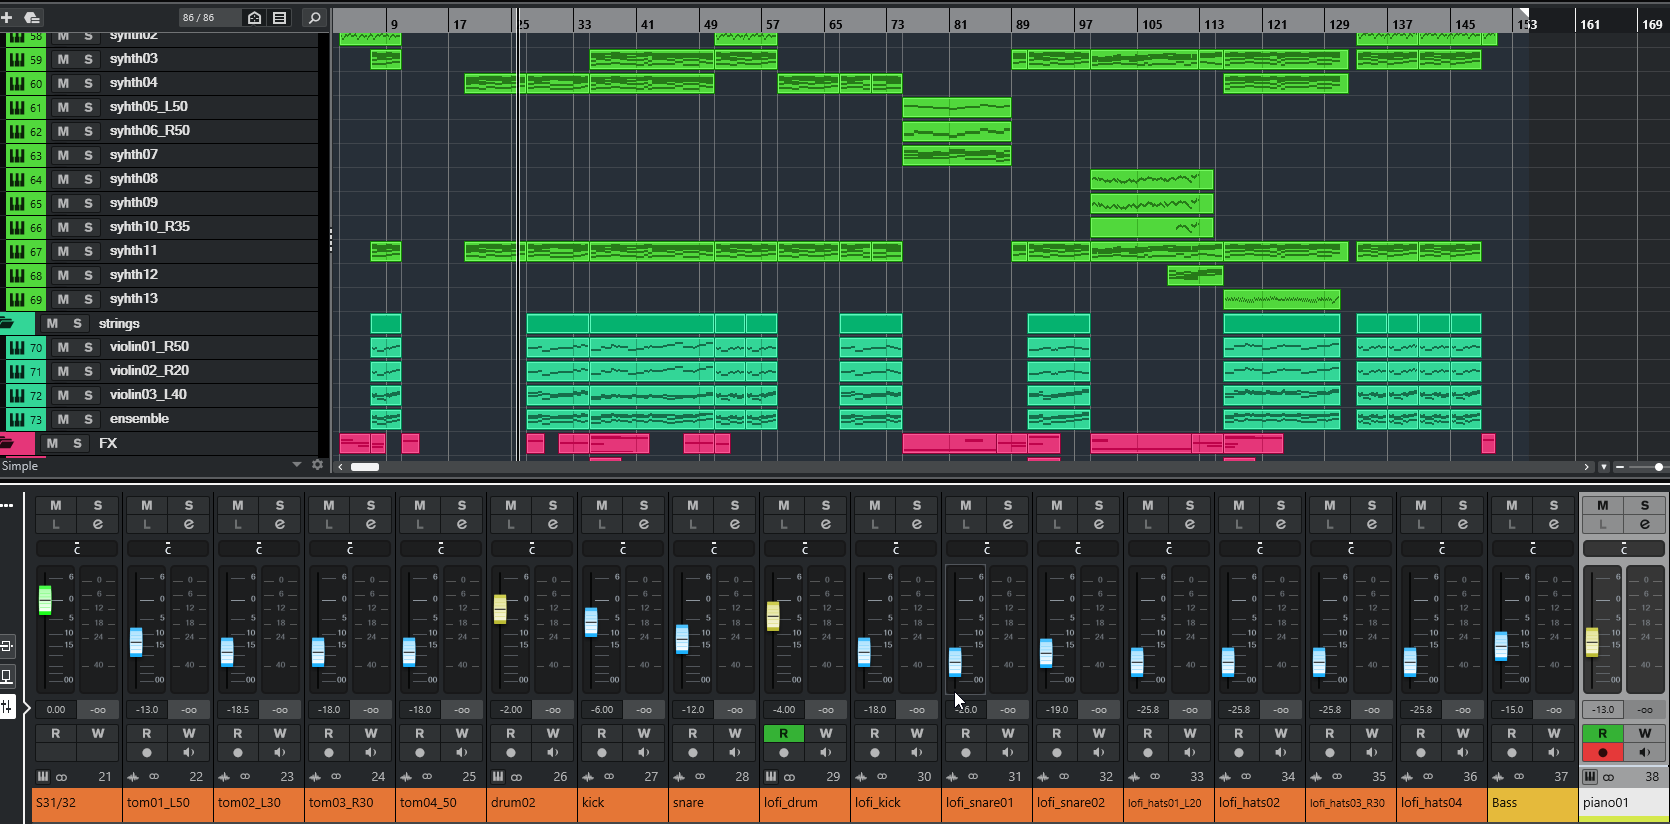Click Edit Channel Settings on kick channel
The height and width of the screenshot is (824, 1670).
tap(644, 524)
